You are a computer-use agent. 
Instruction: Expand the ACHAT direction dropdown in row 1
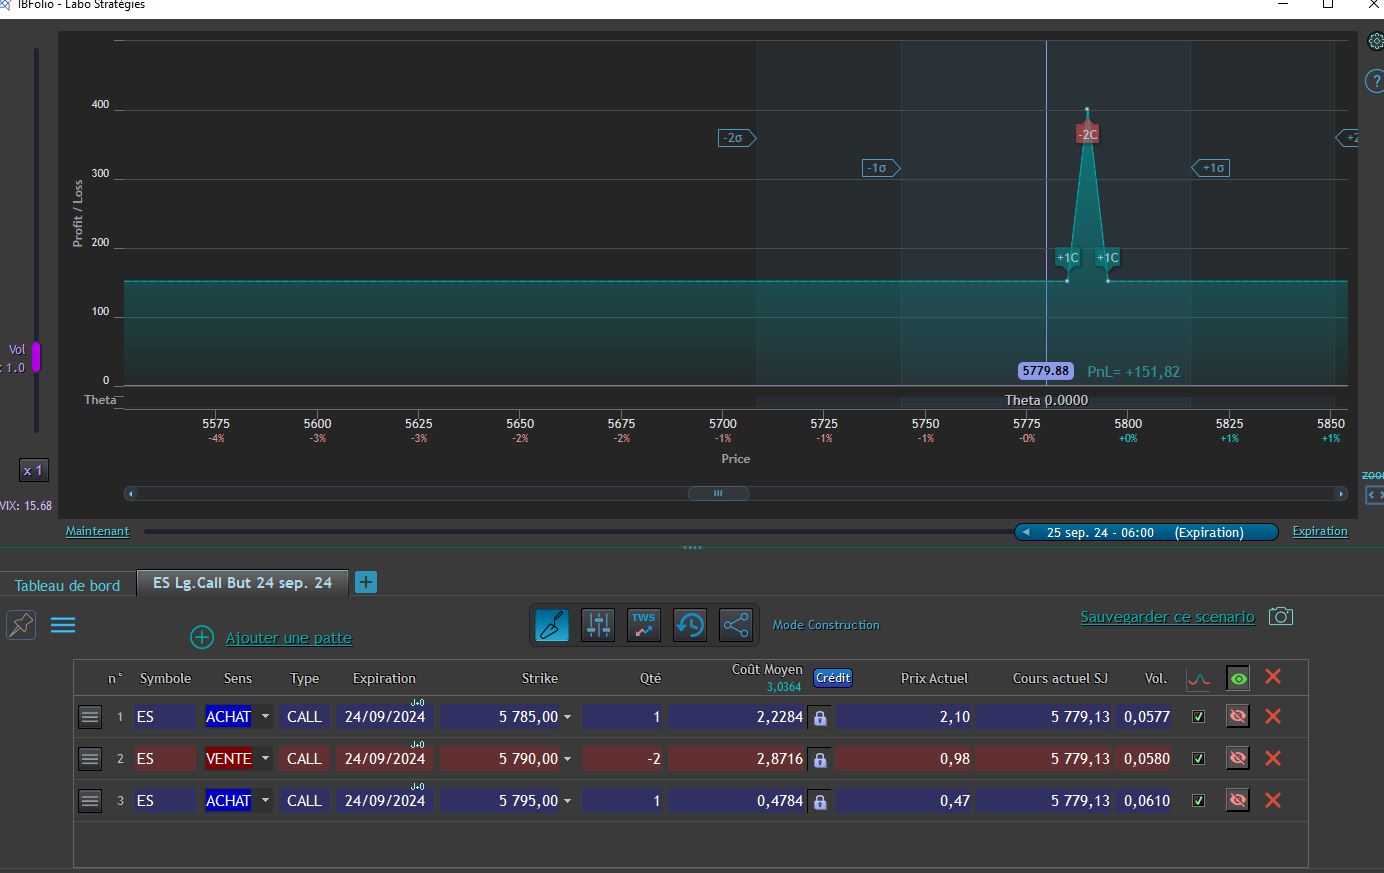(265, 717)
